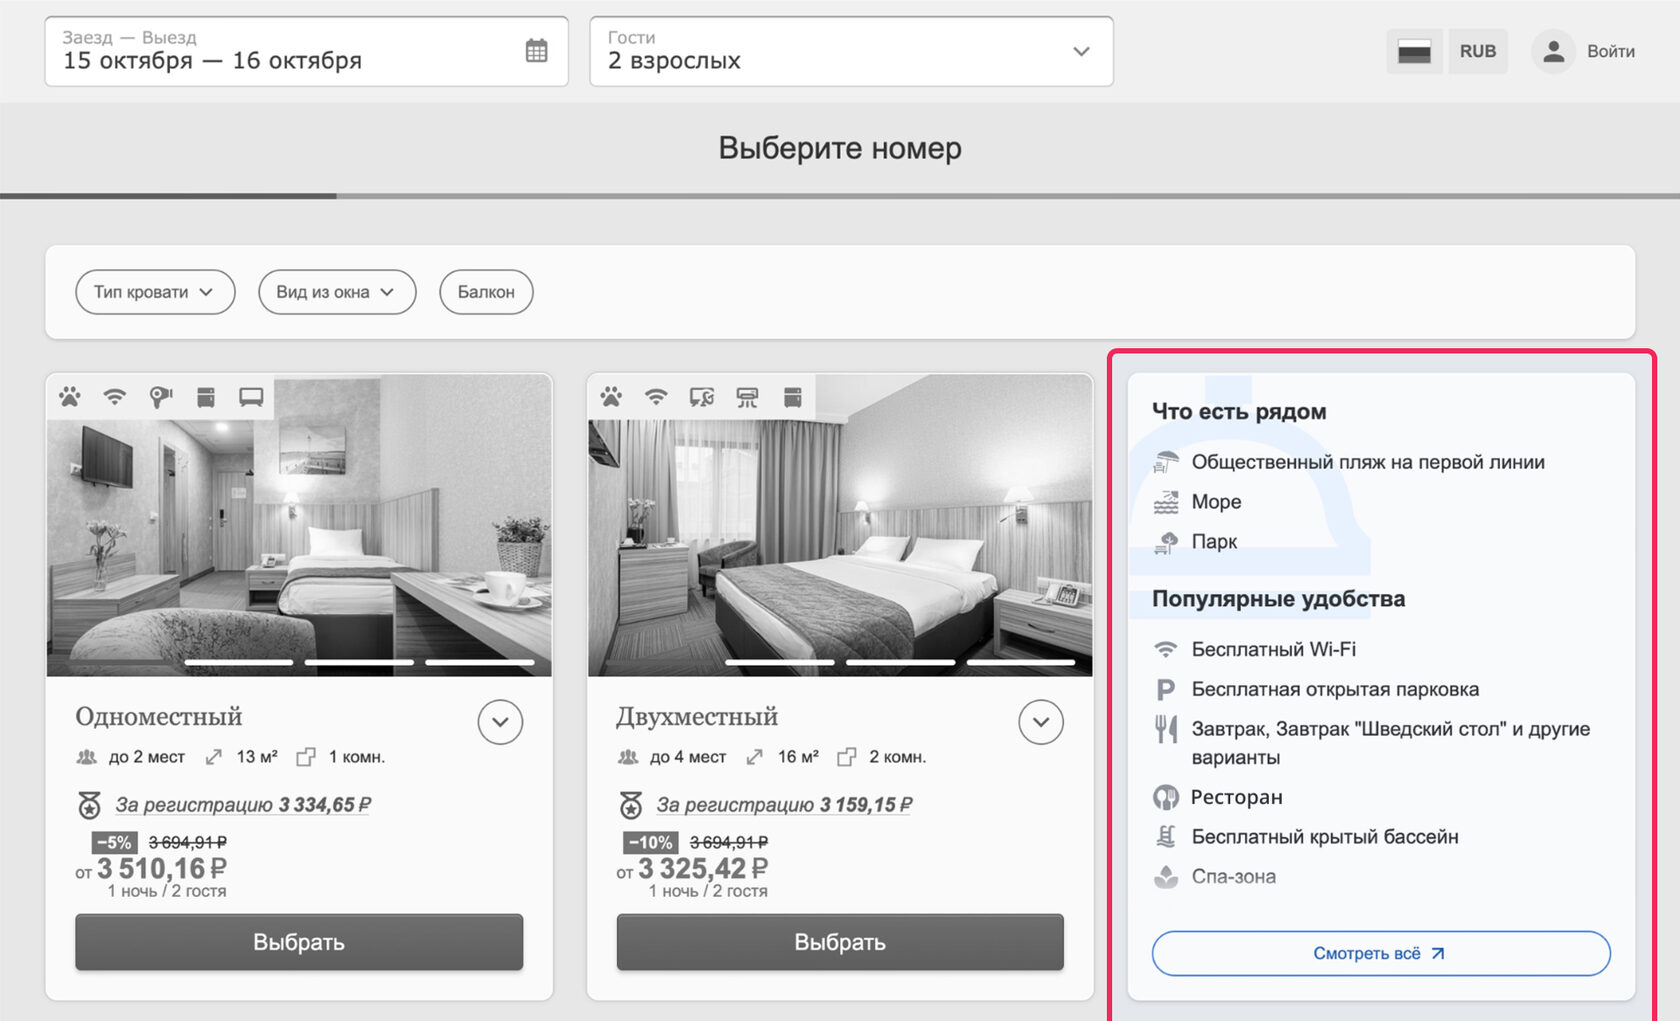Screen dimensions: 1680x1021
Task: Click the guests icon beside до 2 мест
Action: (x=87, y=757)
